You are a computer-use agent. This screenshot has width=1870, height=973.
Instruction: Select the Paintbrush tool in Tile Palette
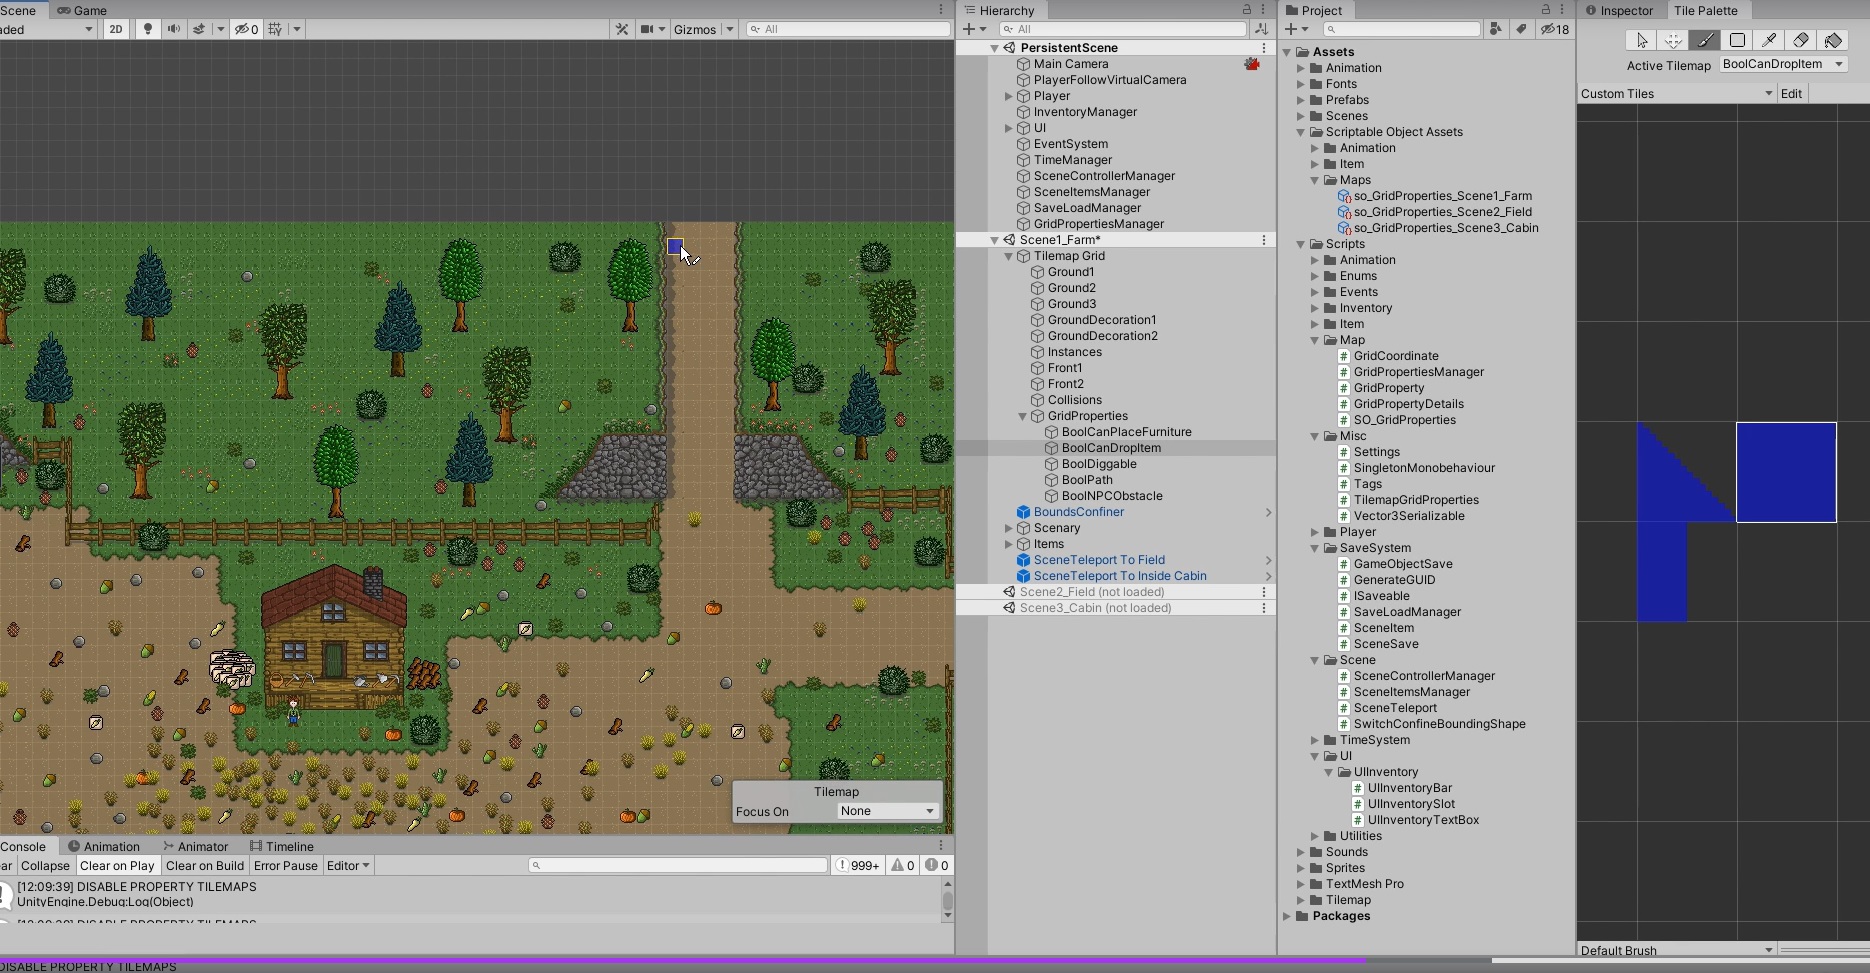coord(1705,40)
